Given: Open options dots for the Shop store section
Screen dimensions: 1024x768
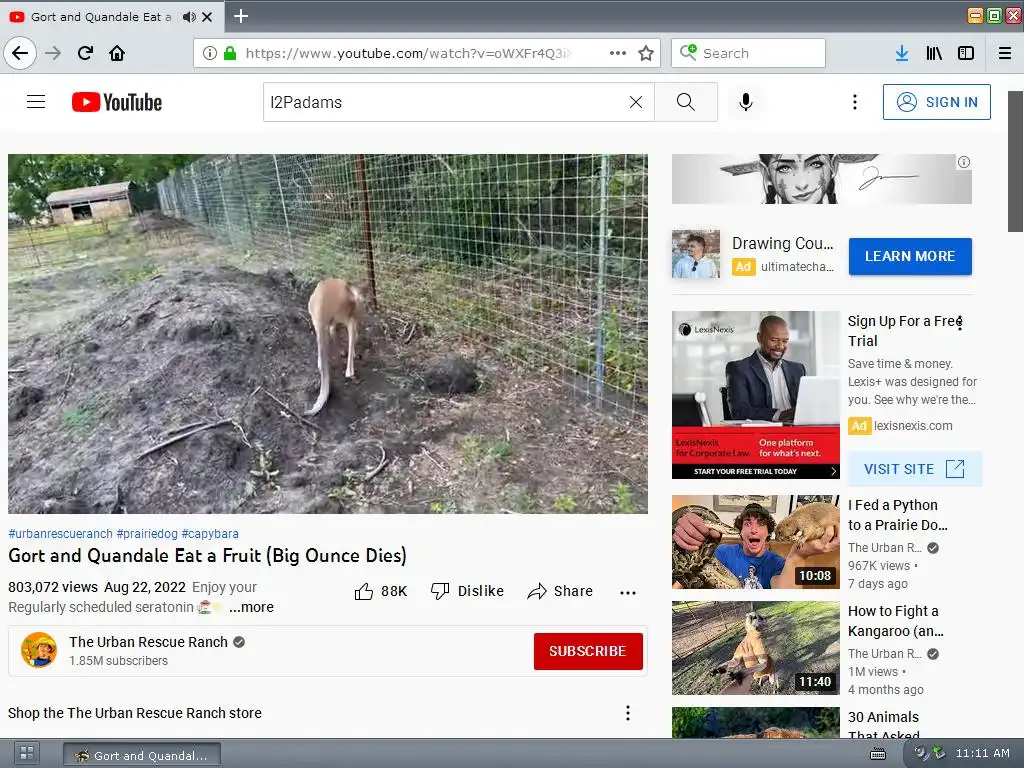Looking at the screenshot, I should (x=628, y=712).
